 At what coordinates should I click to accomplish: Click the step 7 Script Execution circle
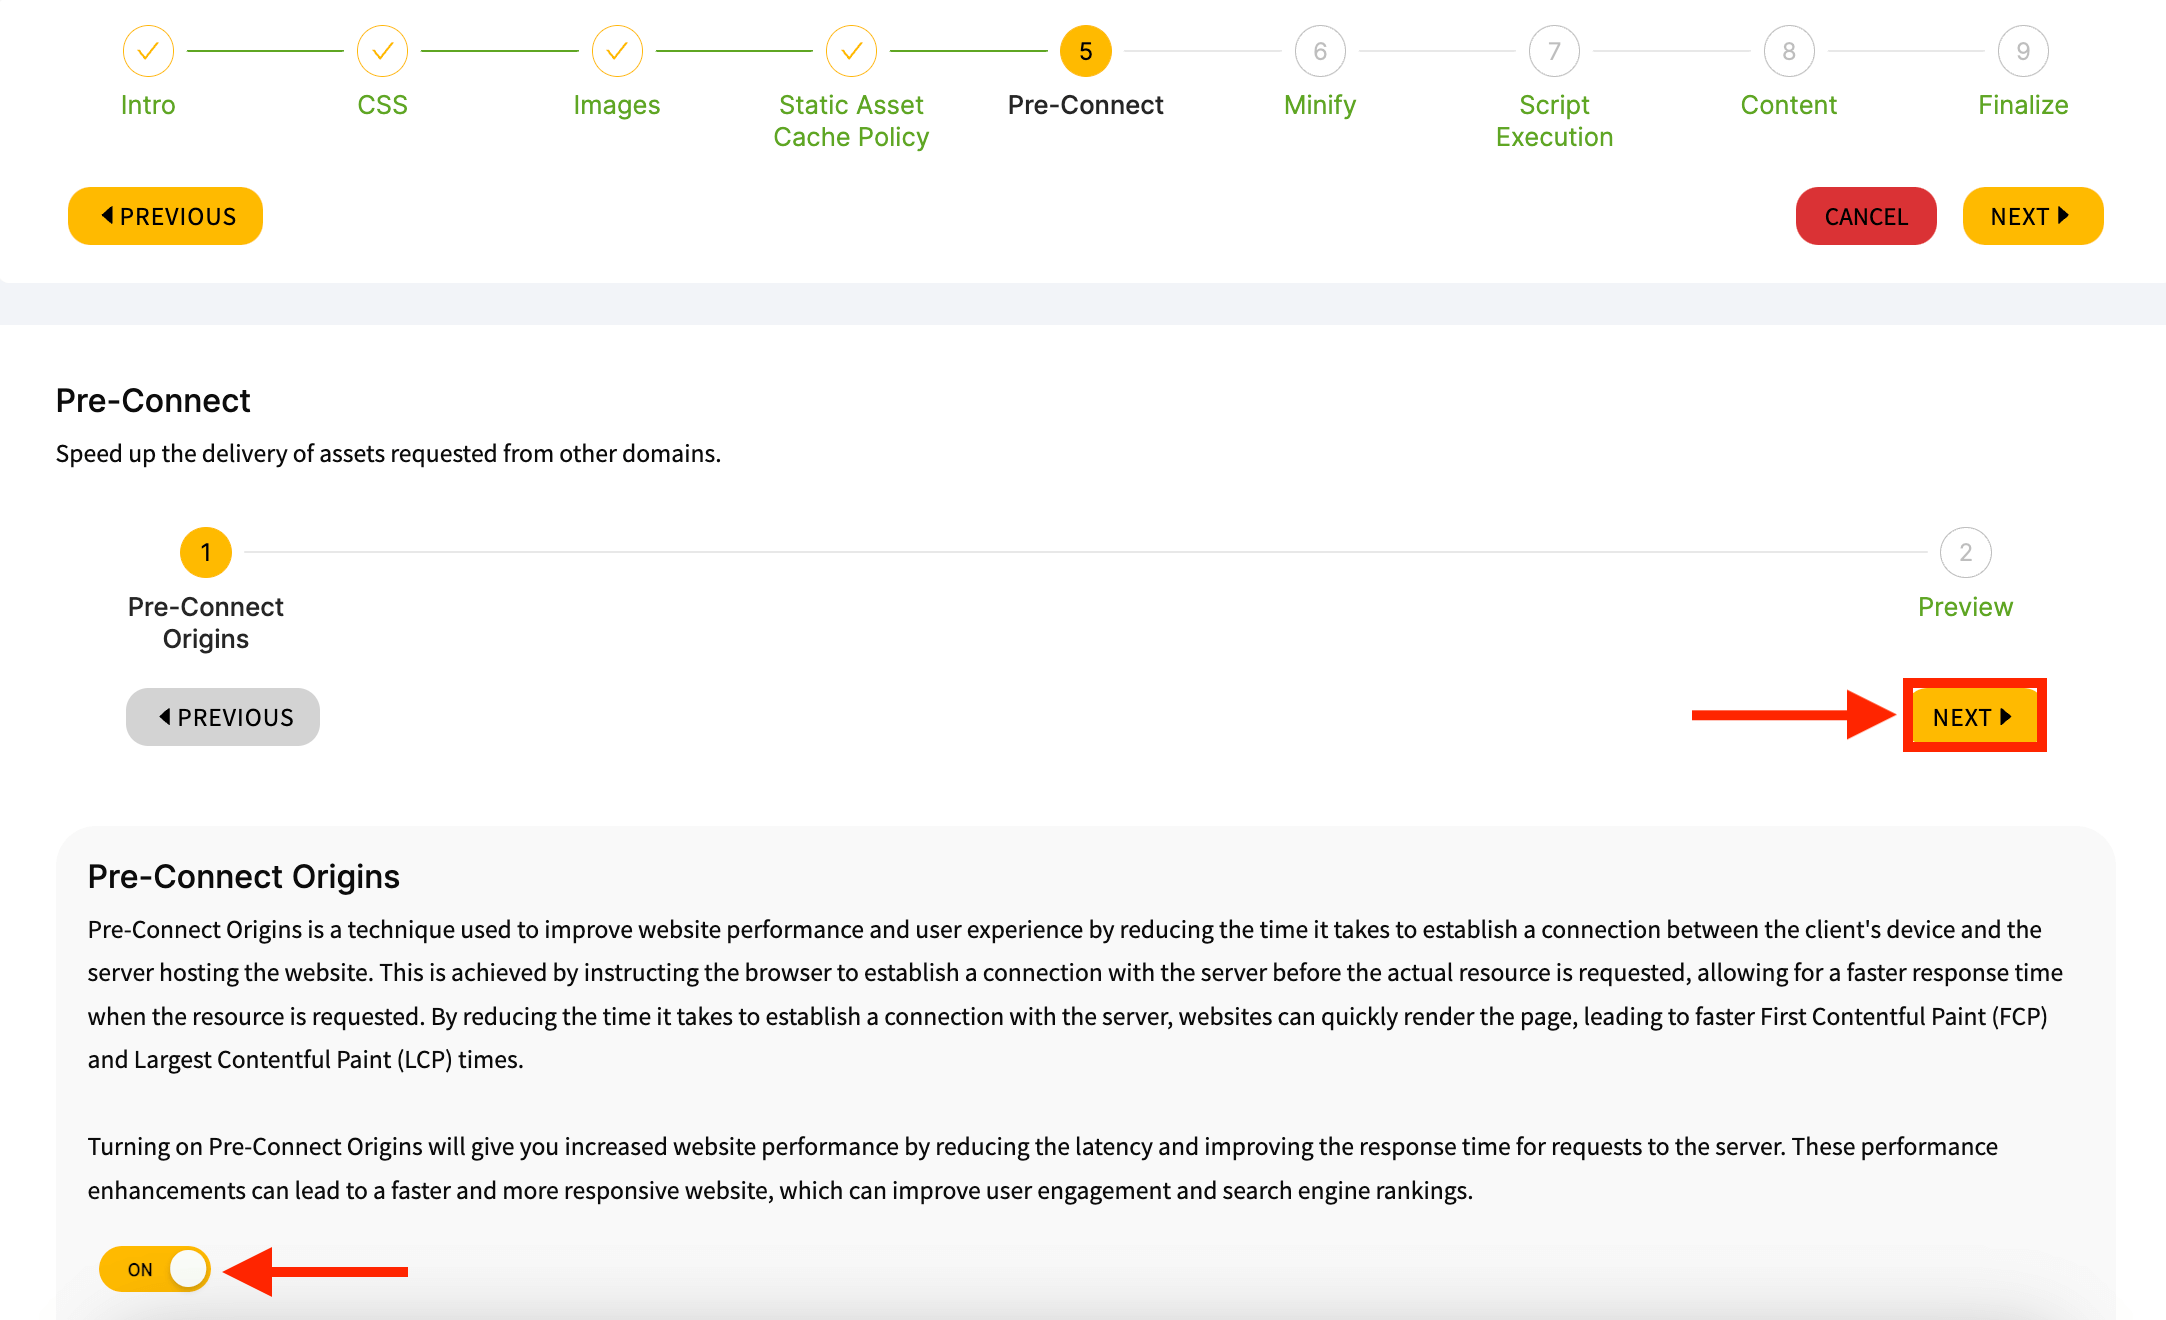click(x=1554, y=51)
